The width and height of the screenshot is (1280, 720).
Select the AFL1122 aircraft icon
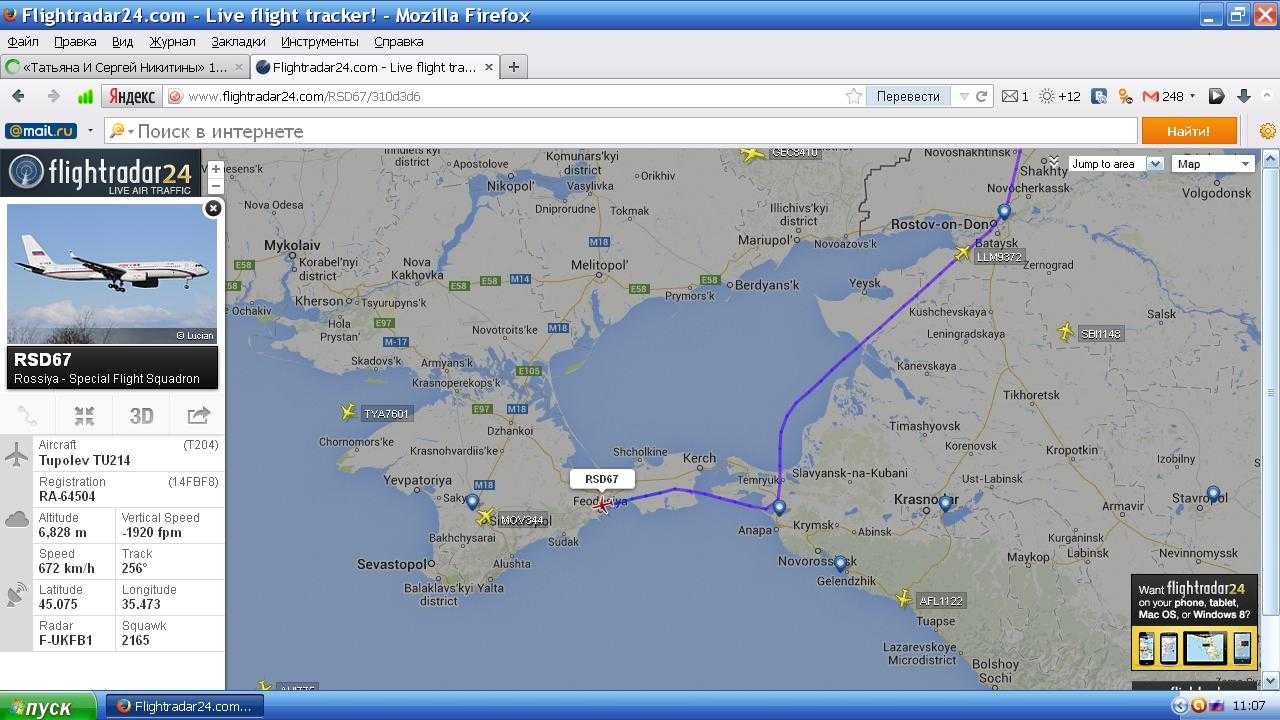point(904,598)
